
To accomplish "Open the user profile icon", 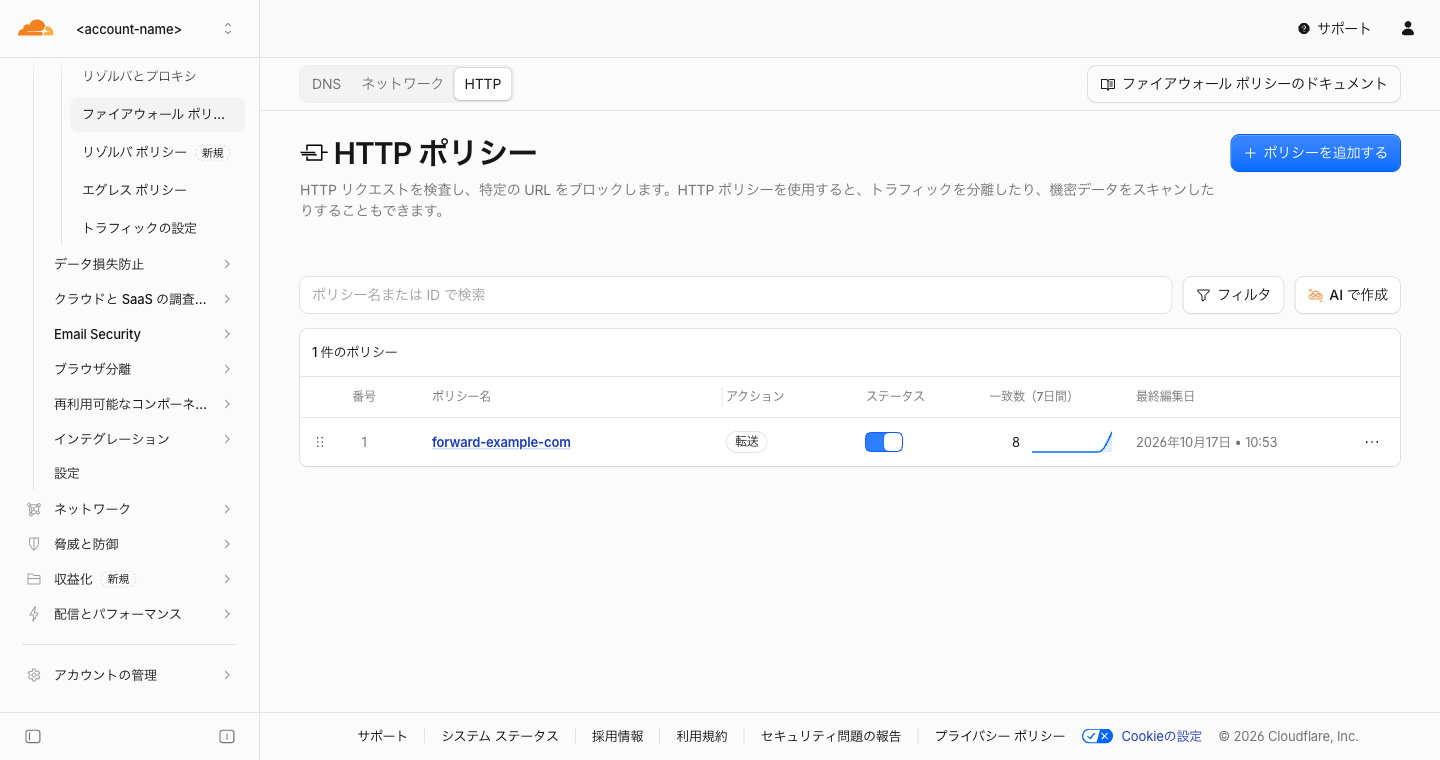I will pyautogui.click(x=1408, y=28).
